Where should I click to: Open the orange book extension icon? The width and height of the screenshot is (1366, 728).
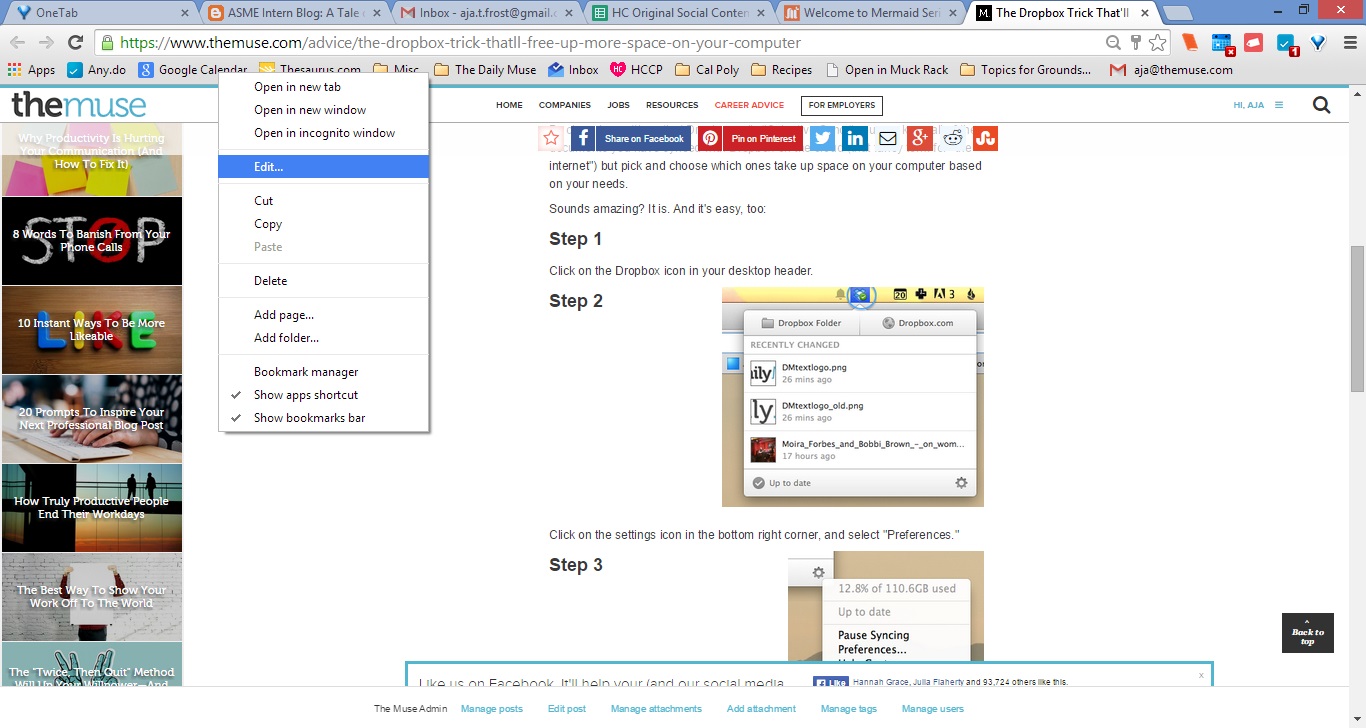coord(1190,43)
